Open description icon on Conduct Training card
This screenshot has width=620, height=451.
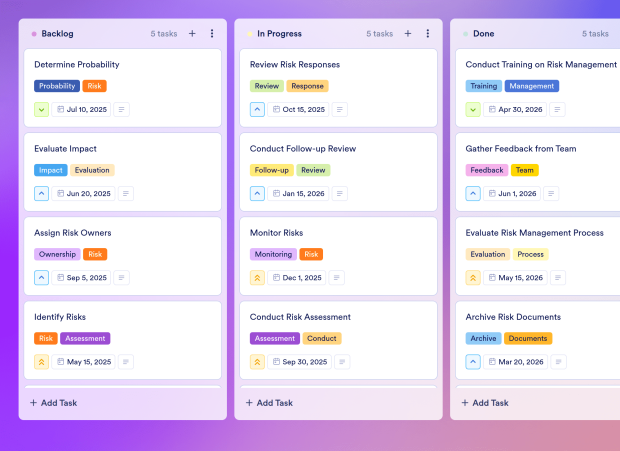(x=557, y=109)
